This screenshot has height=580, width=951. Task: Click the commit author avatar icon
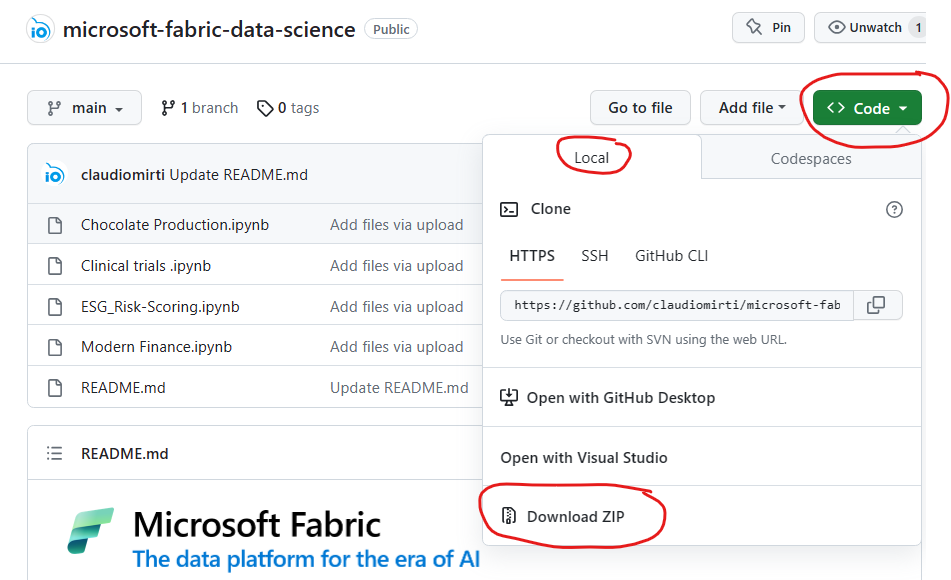coord(53,174)
